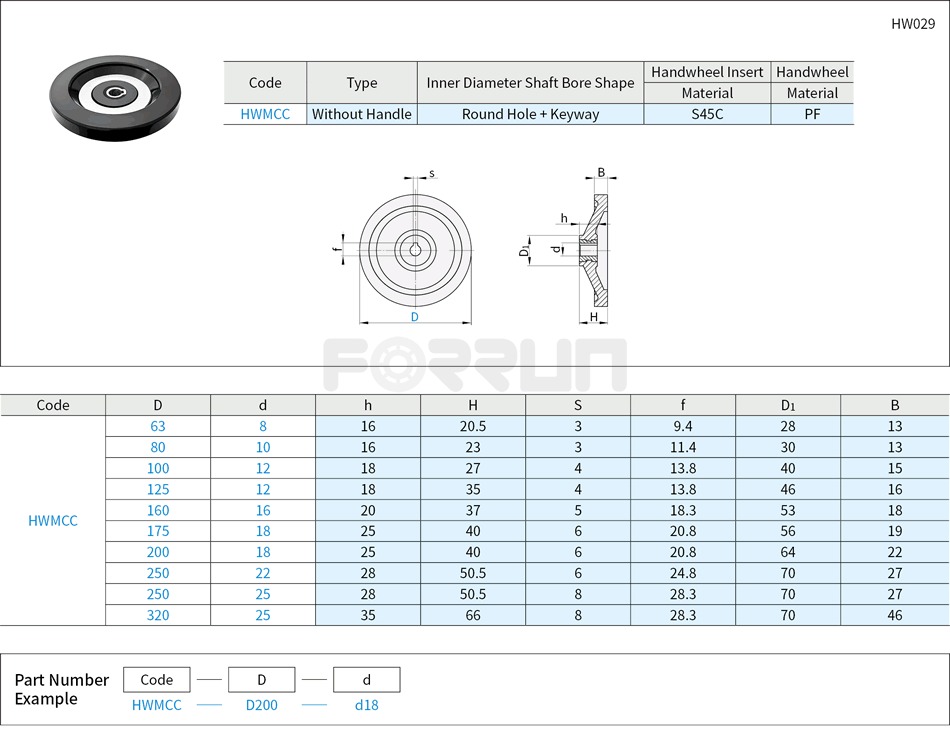Click the PF handwheel material cell
Viewport: 950px width, 730px height.
812,113
